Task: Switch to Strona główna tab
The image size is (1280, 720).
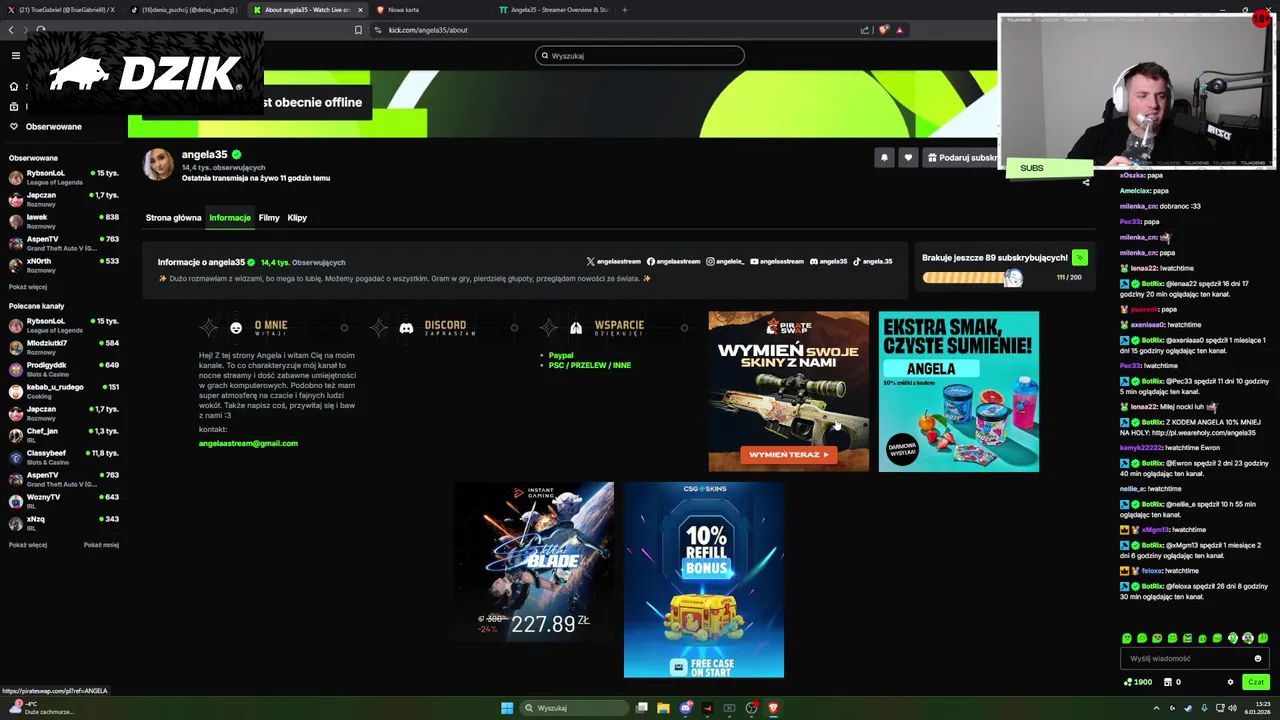Action: (173, 218)
